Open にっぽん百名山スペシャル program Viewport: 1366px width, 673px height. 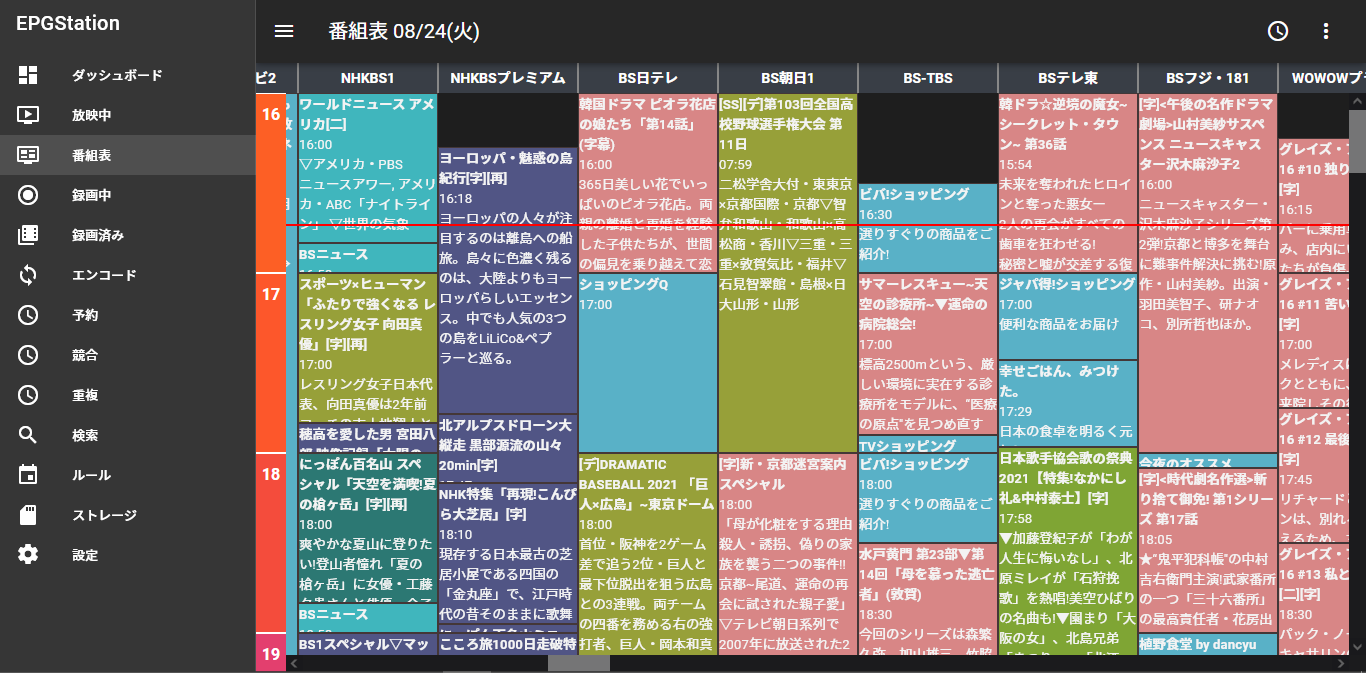tap(368, 528)
